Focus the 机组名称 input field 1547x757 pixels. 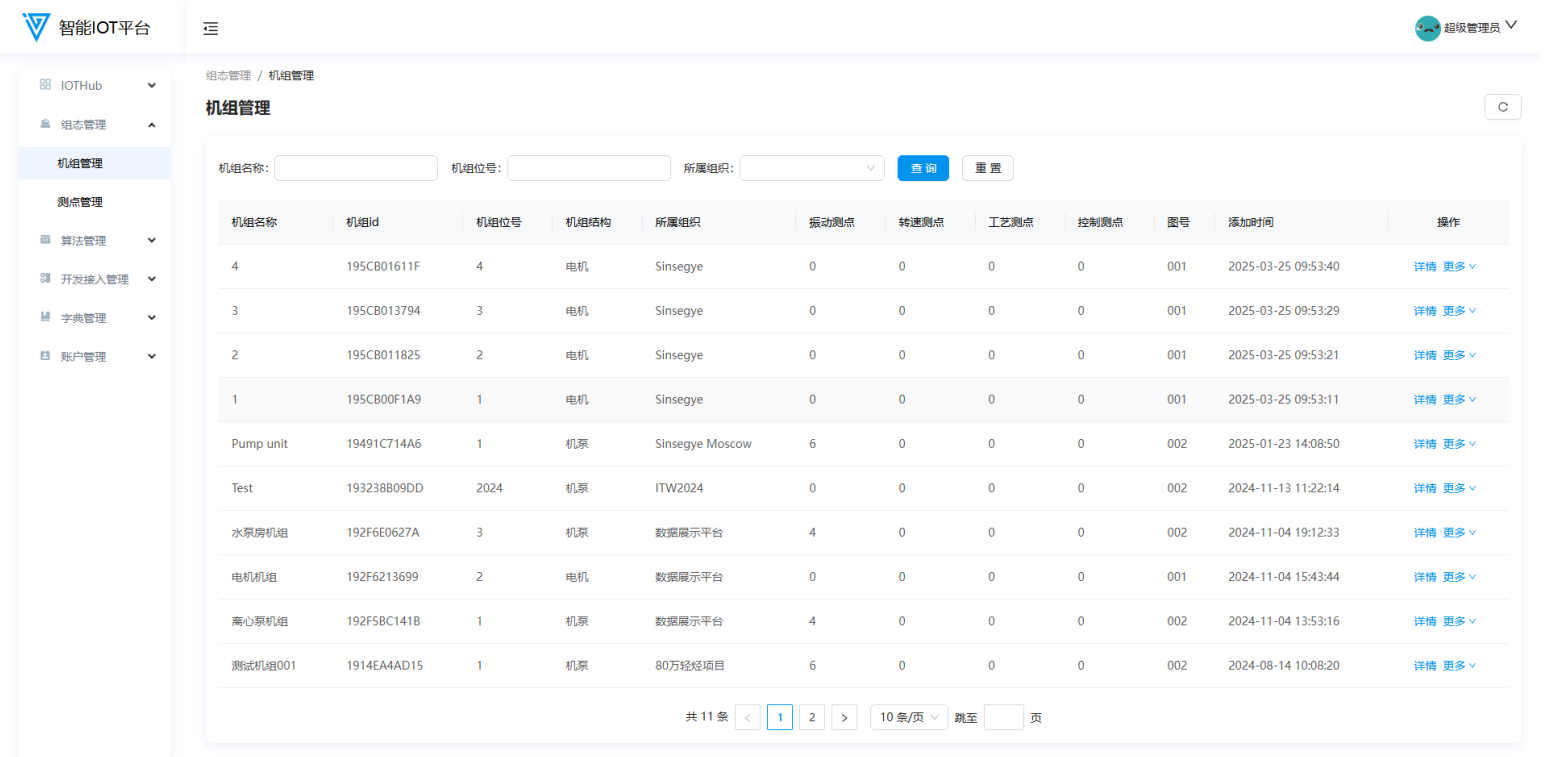[356, 168]
